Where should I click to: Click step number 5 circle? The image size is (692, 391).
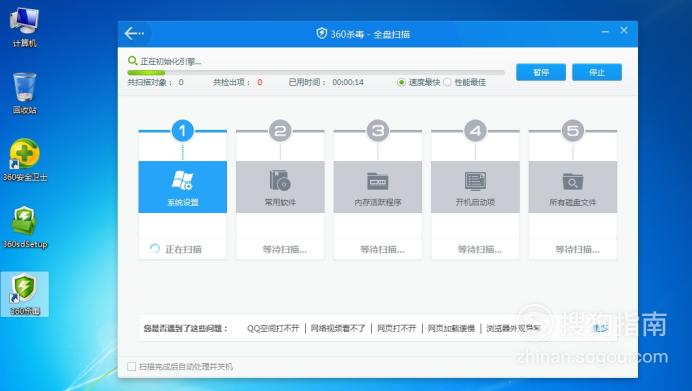[x=573, y=131]
